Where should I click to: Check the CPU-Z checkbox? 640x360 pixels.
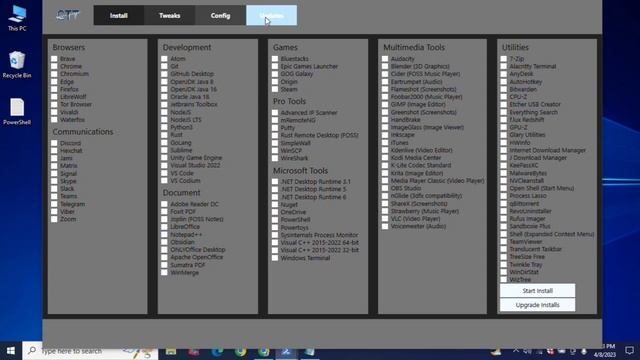504,97
